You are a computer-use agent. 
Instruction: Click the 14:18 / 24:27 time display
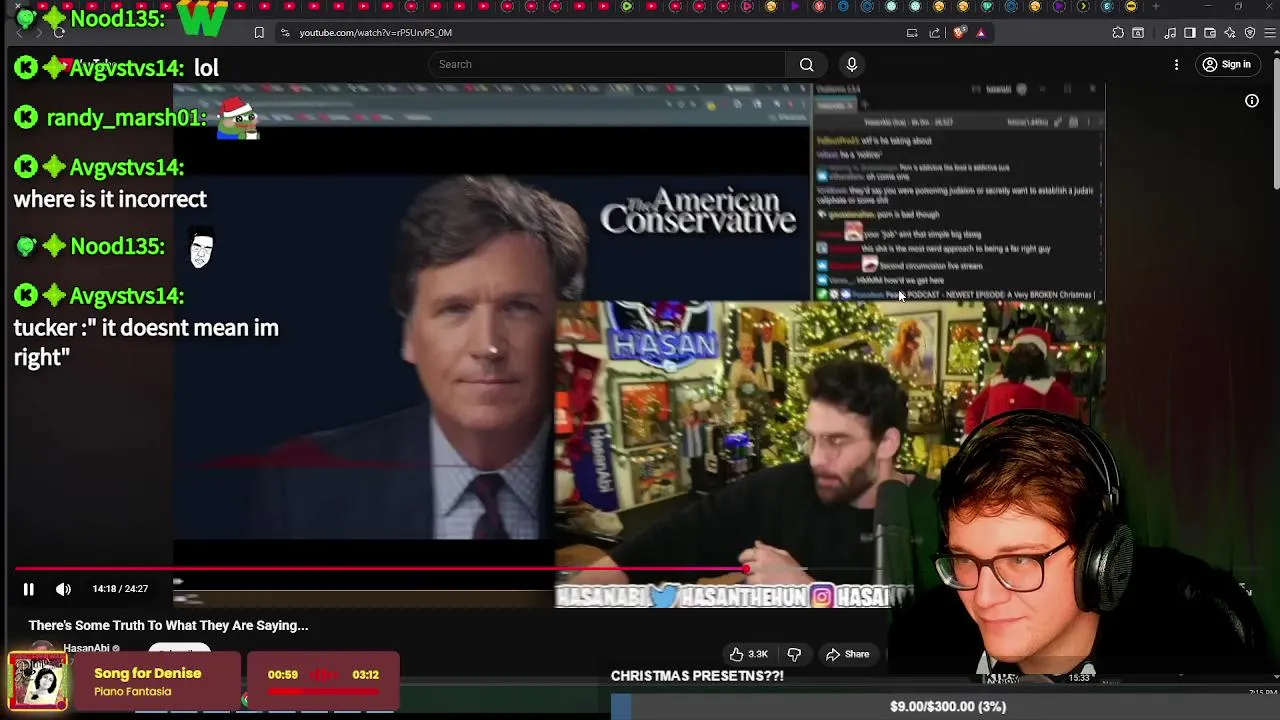pyautogui.click(x=120, y=589)
